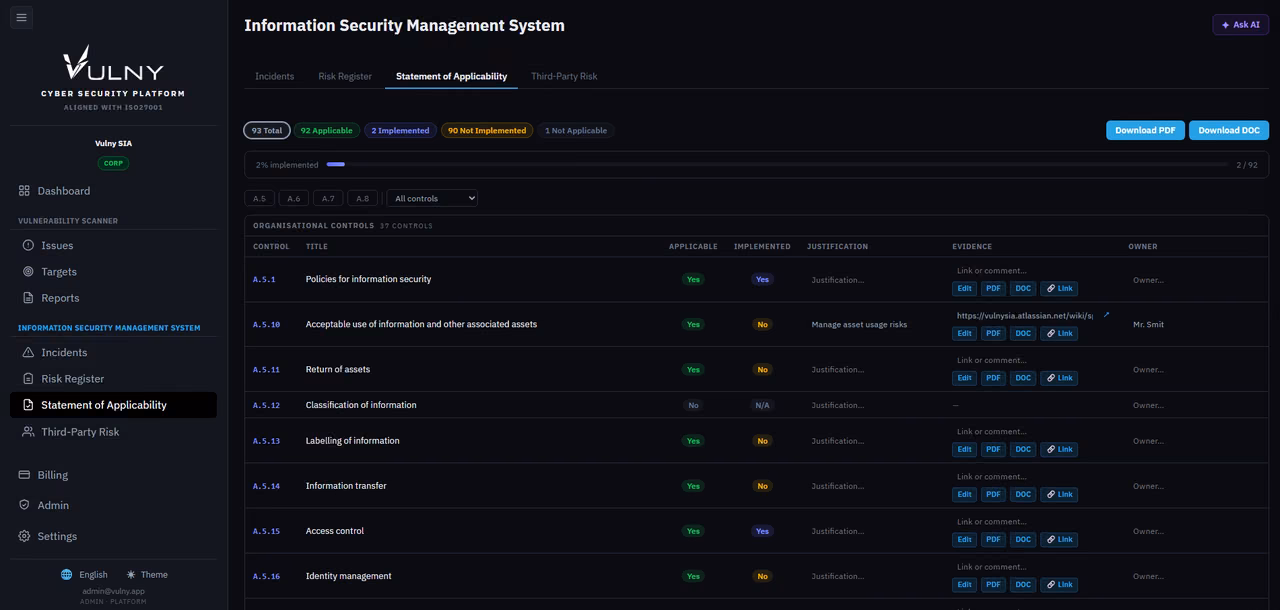Switch to the Risk Register tab
This screenshot has height=610, width=1280.
(345, 76)
